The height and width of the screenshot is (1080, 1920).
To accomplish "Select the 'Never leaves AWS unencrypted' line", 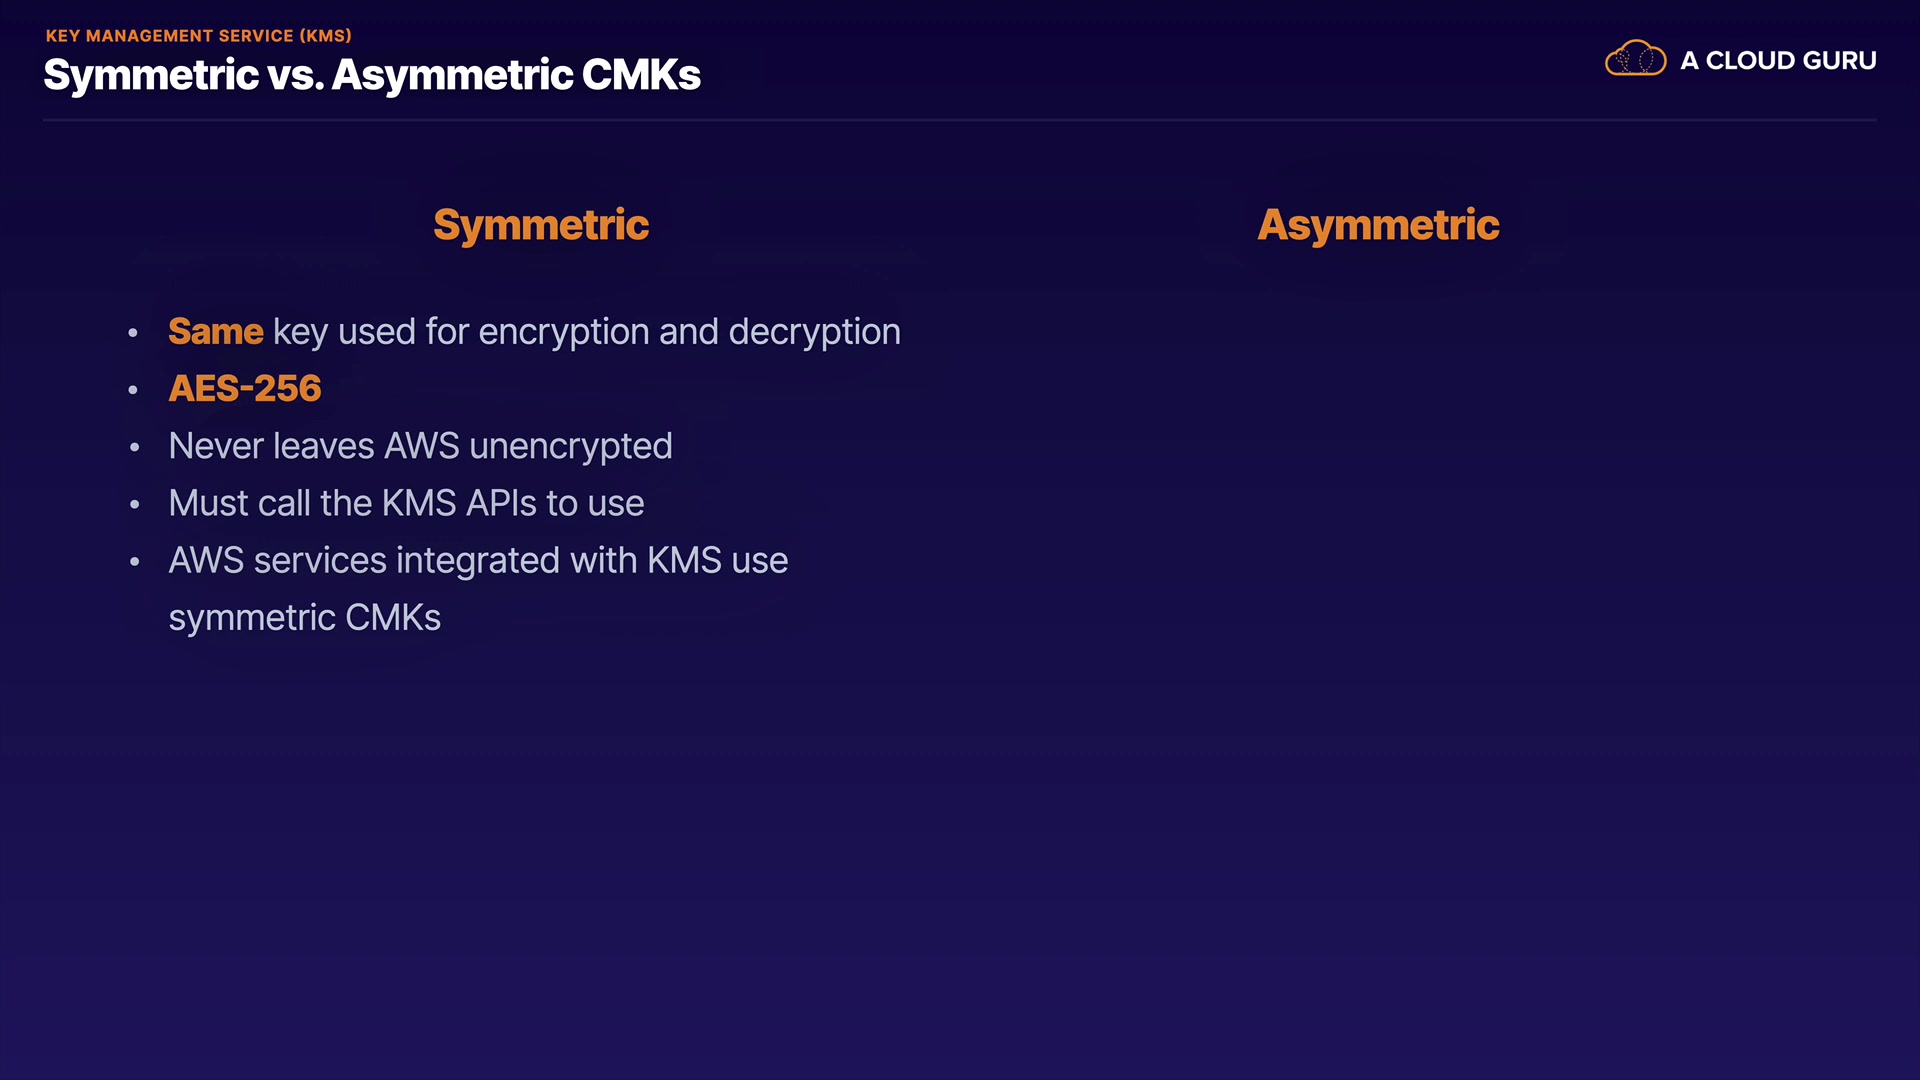I will tap(420, 446).
